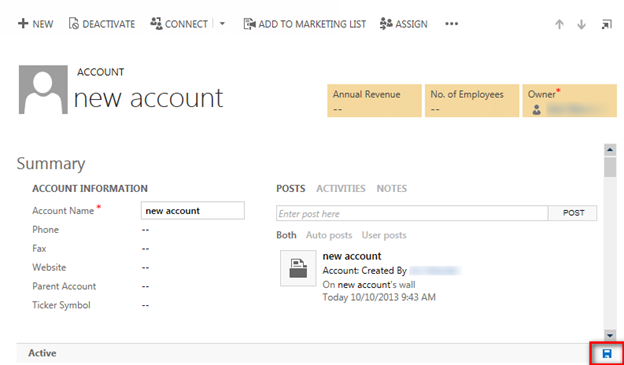Click the ASSIGN command
The width and height of the screenshot is (624, 365).
[x=404, y=24]
